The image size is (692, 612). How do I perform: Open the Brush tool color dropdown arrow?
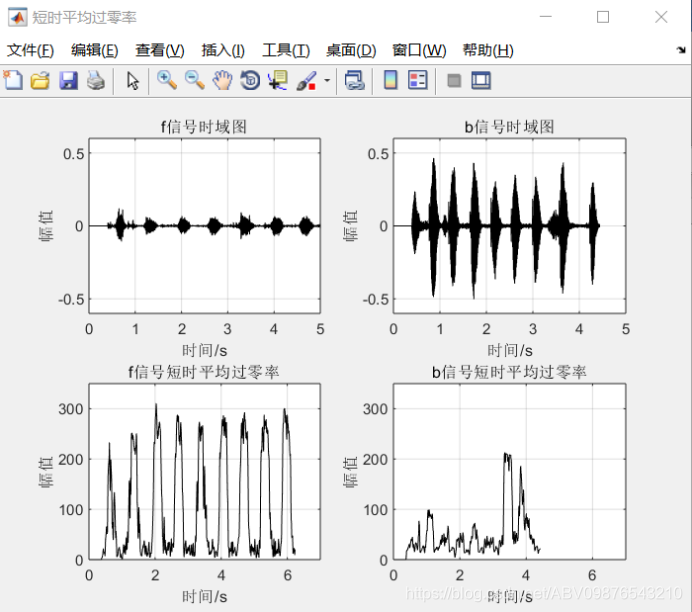[x=327, y=81]
